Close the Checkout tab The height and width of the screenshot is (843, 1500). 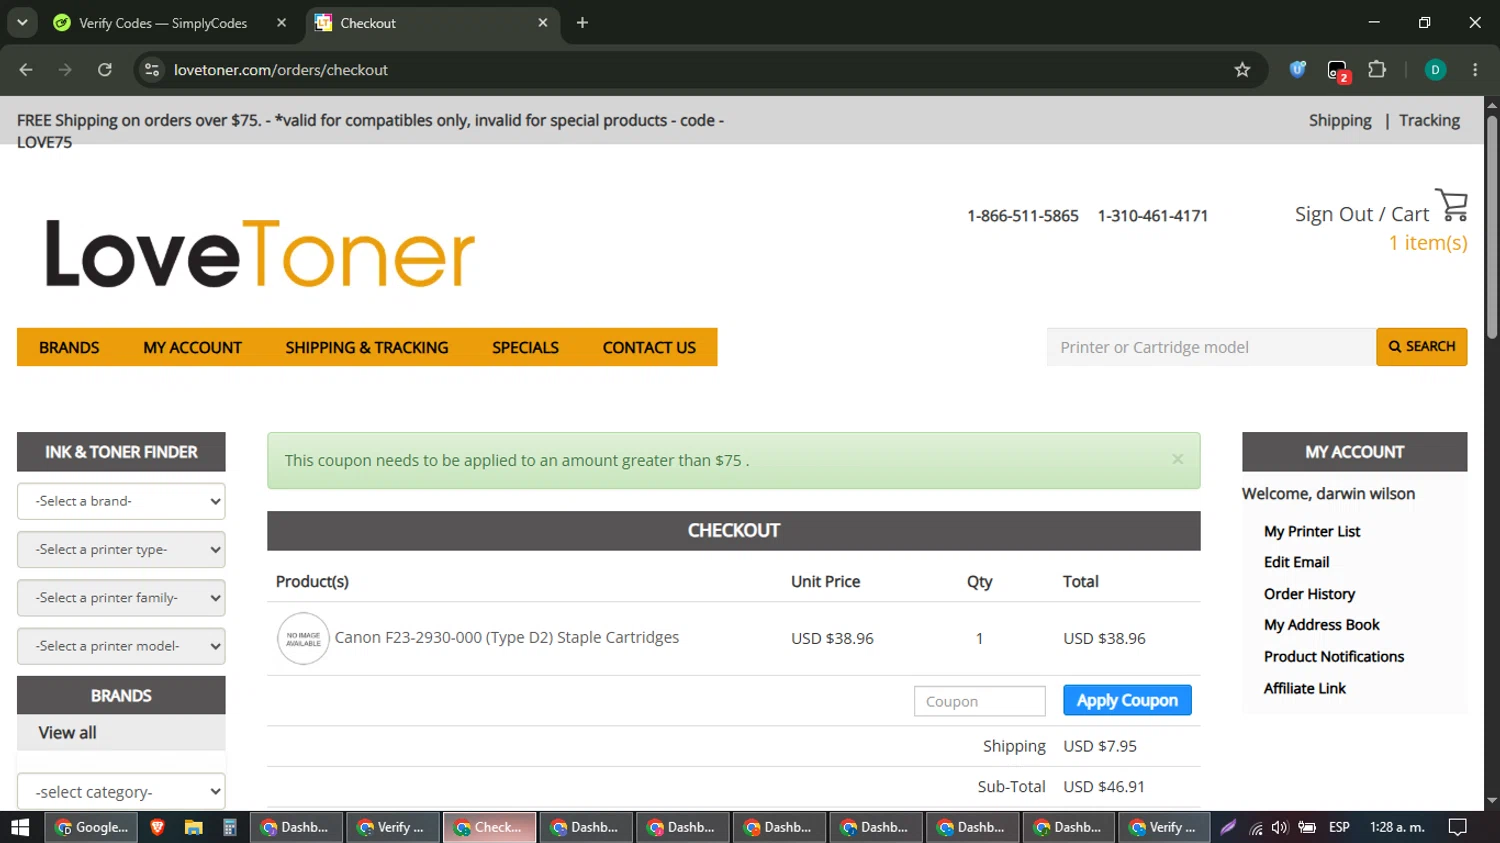[543, 23]
